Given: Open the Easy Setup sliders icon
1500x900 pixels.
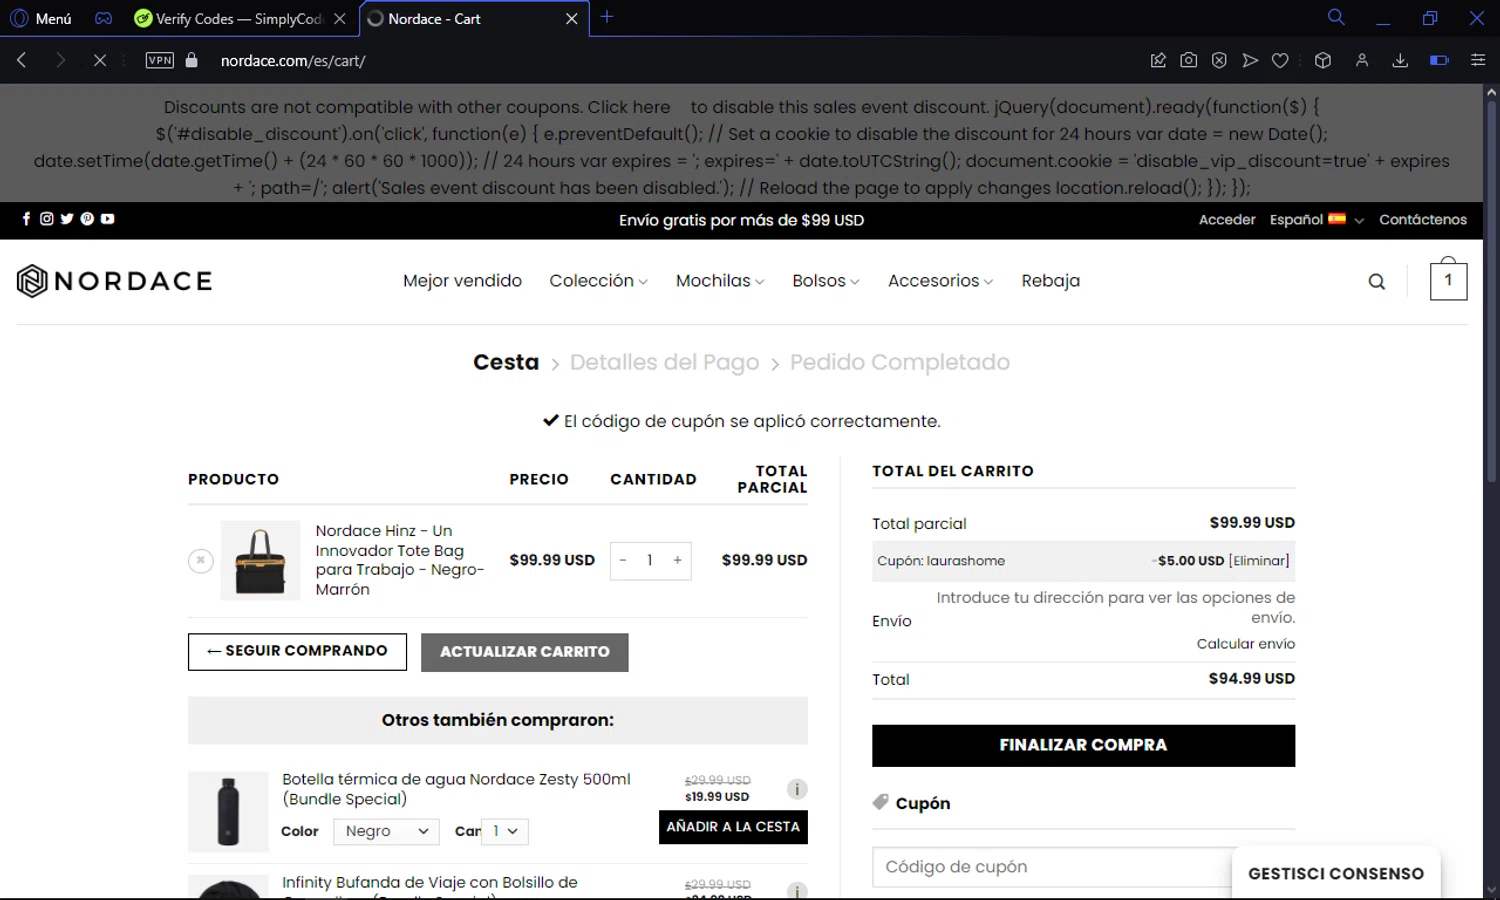Looking at the screenshot, I should [x=1478, y=60].
